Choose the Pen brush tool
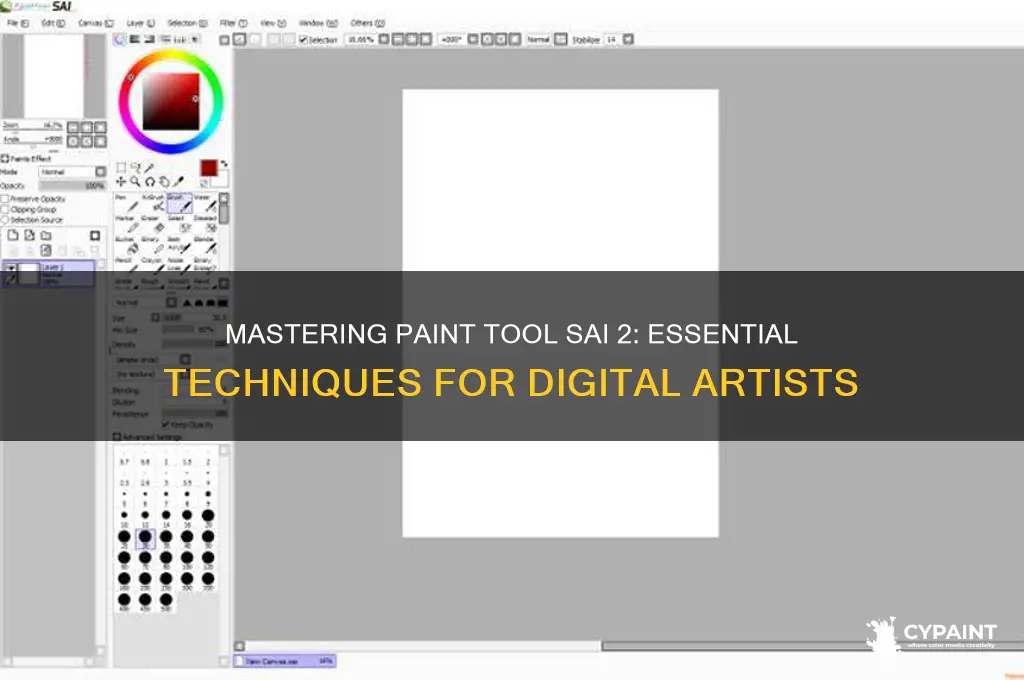The width and height of the screenshot is (1024, 680). point(127,203)
